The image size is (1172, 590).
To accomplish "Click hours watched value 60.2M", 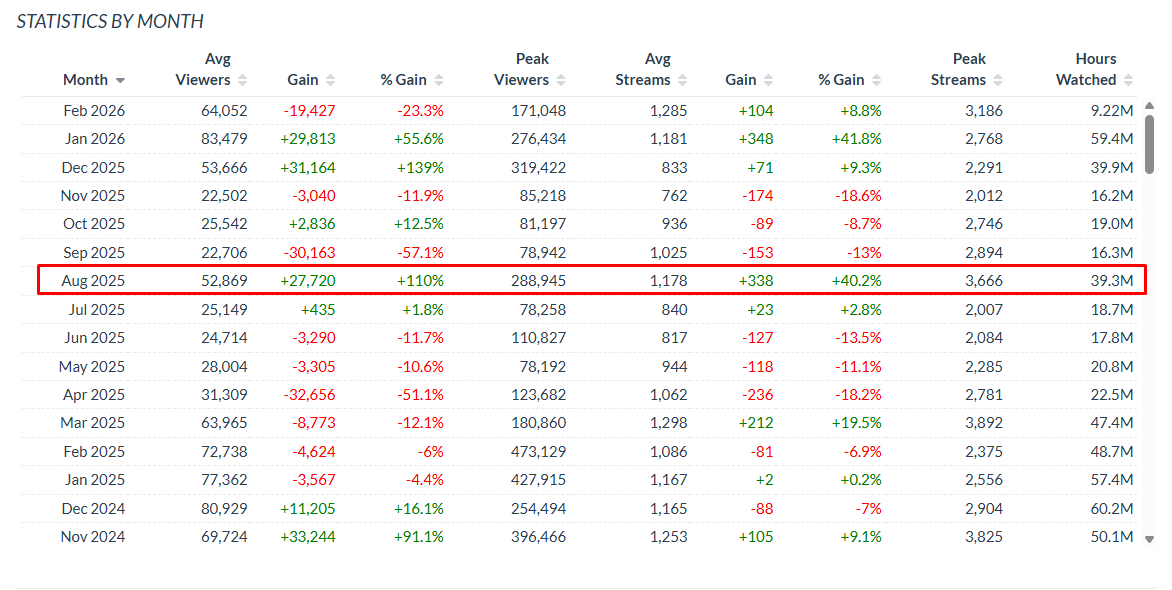I will click(1112, 508).
